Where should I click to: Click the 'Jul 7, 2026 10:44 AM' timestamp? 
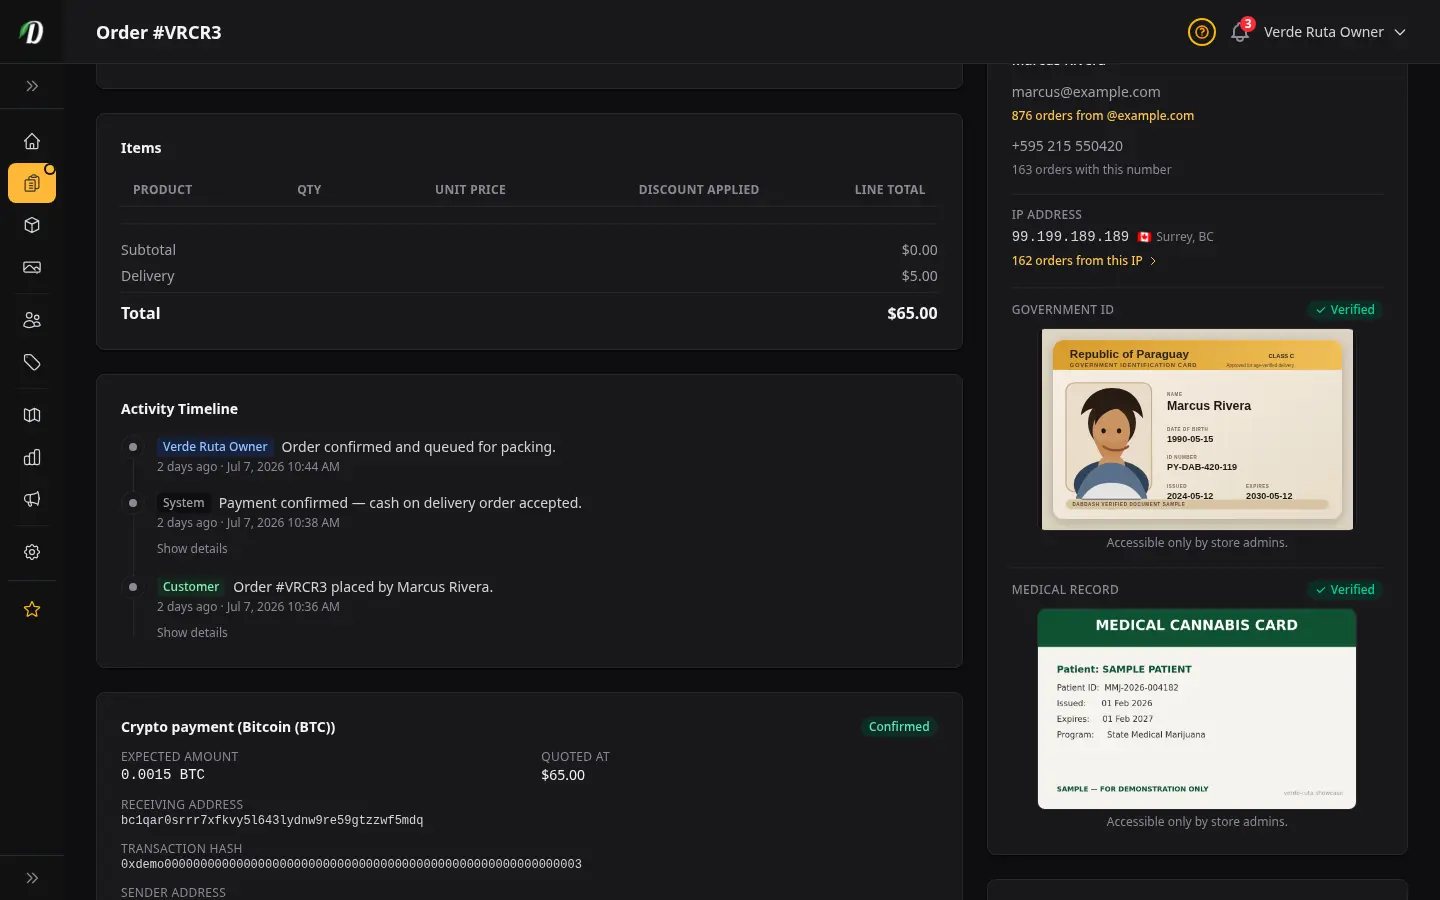tap(283, 467)
